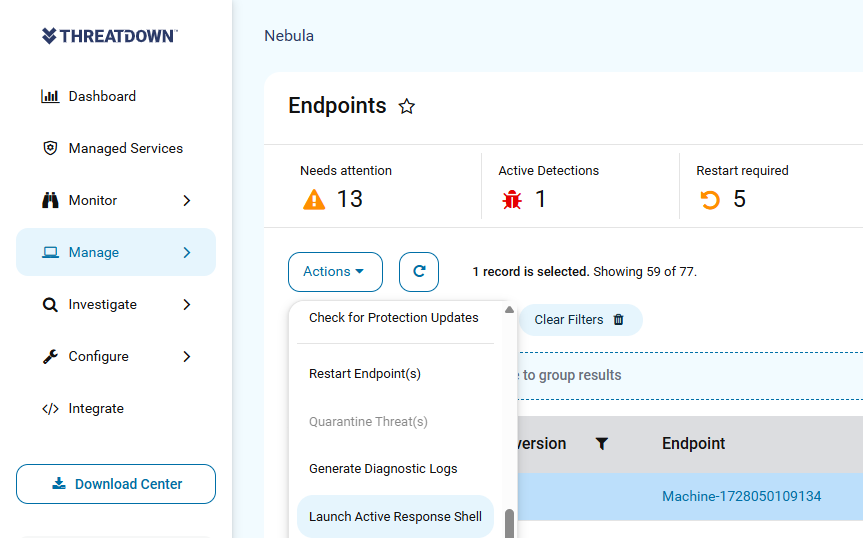Click the refresh icon button beside Actions
The image size is (863, 538).
[419, 272]
